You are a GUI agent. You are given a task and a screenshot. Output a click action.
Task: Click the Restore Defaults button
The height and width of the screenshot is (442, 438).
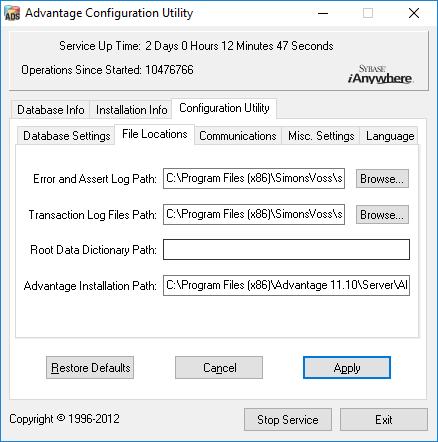(90, 368)
